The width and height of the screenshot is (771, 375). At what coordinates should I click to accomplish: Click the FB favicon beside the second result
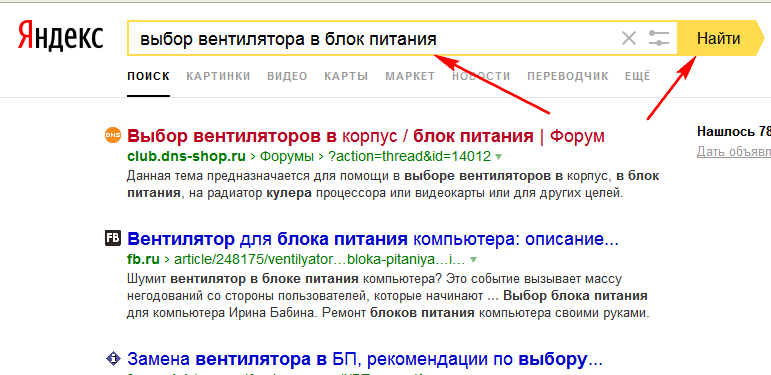[113, 238]
